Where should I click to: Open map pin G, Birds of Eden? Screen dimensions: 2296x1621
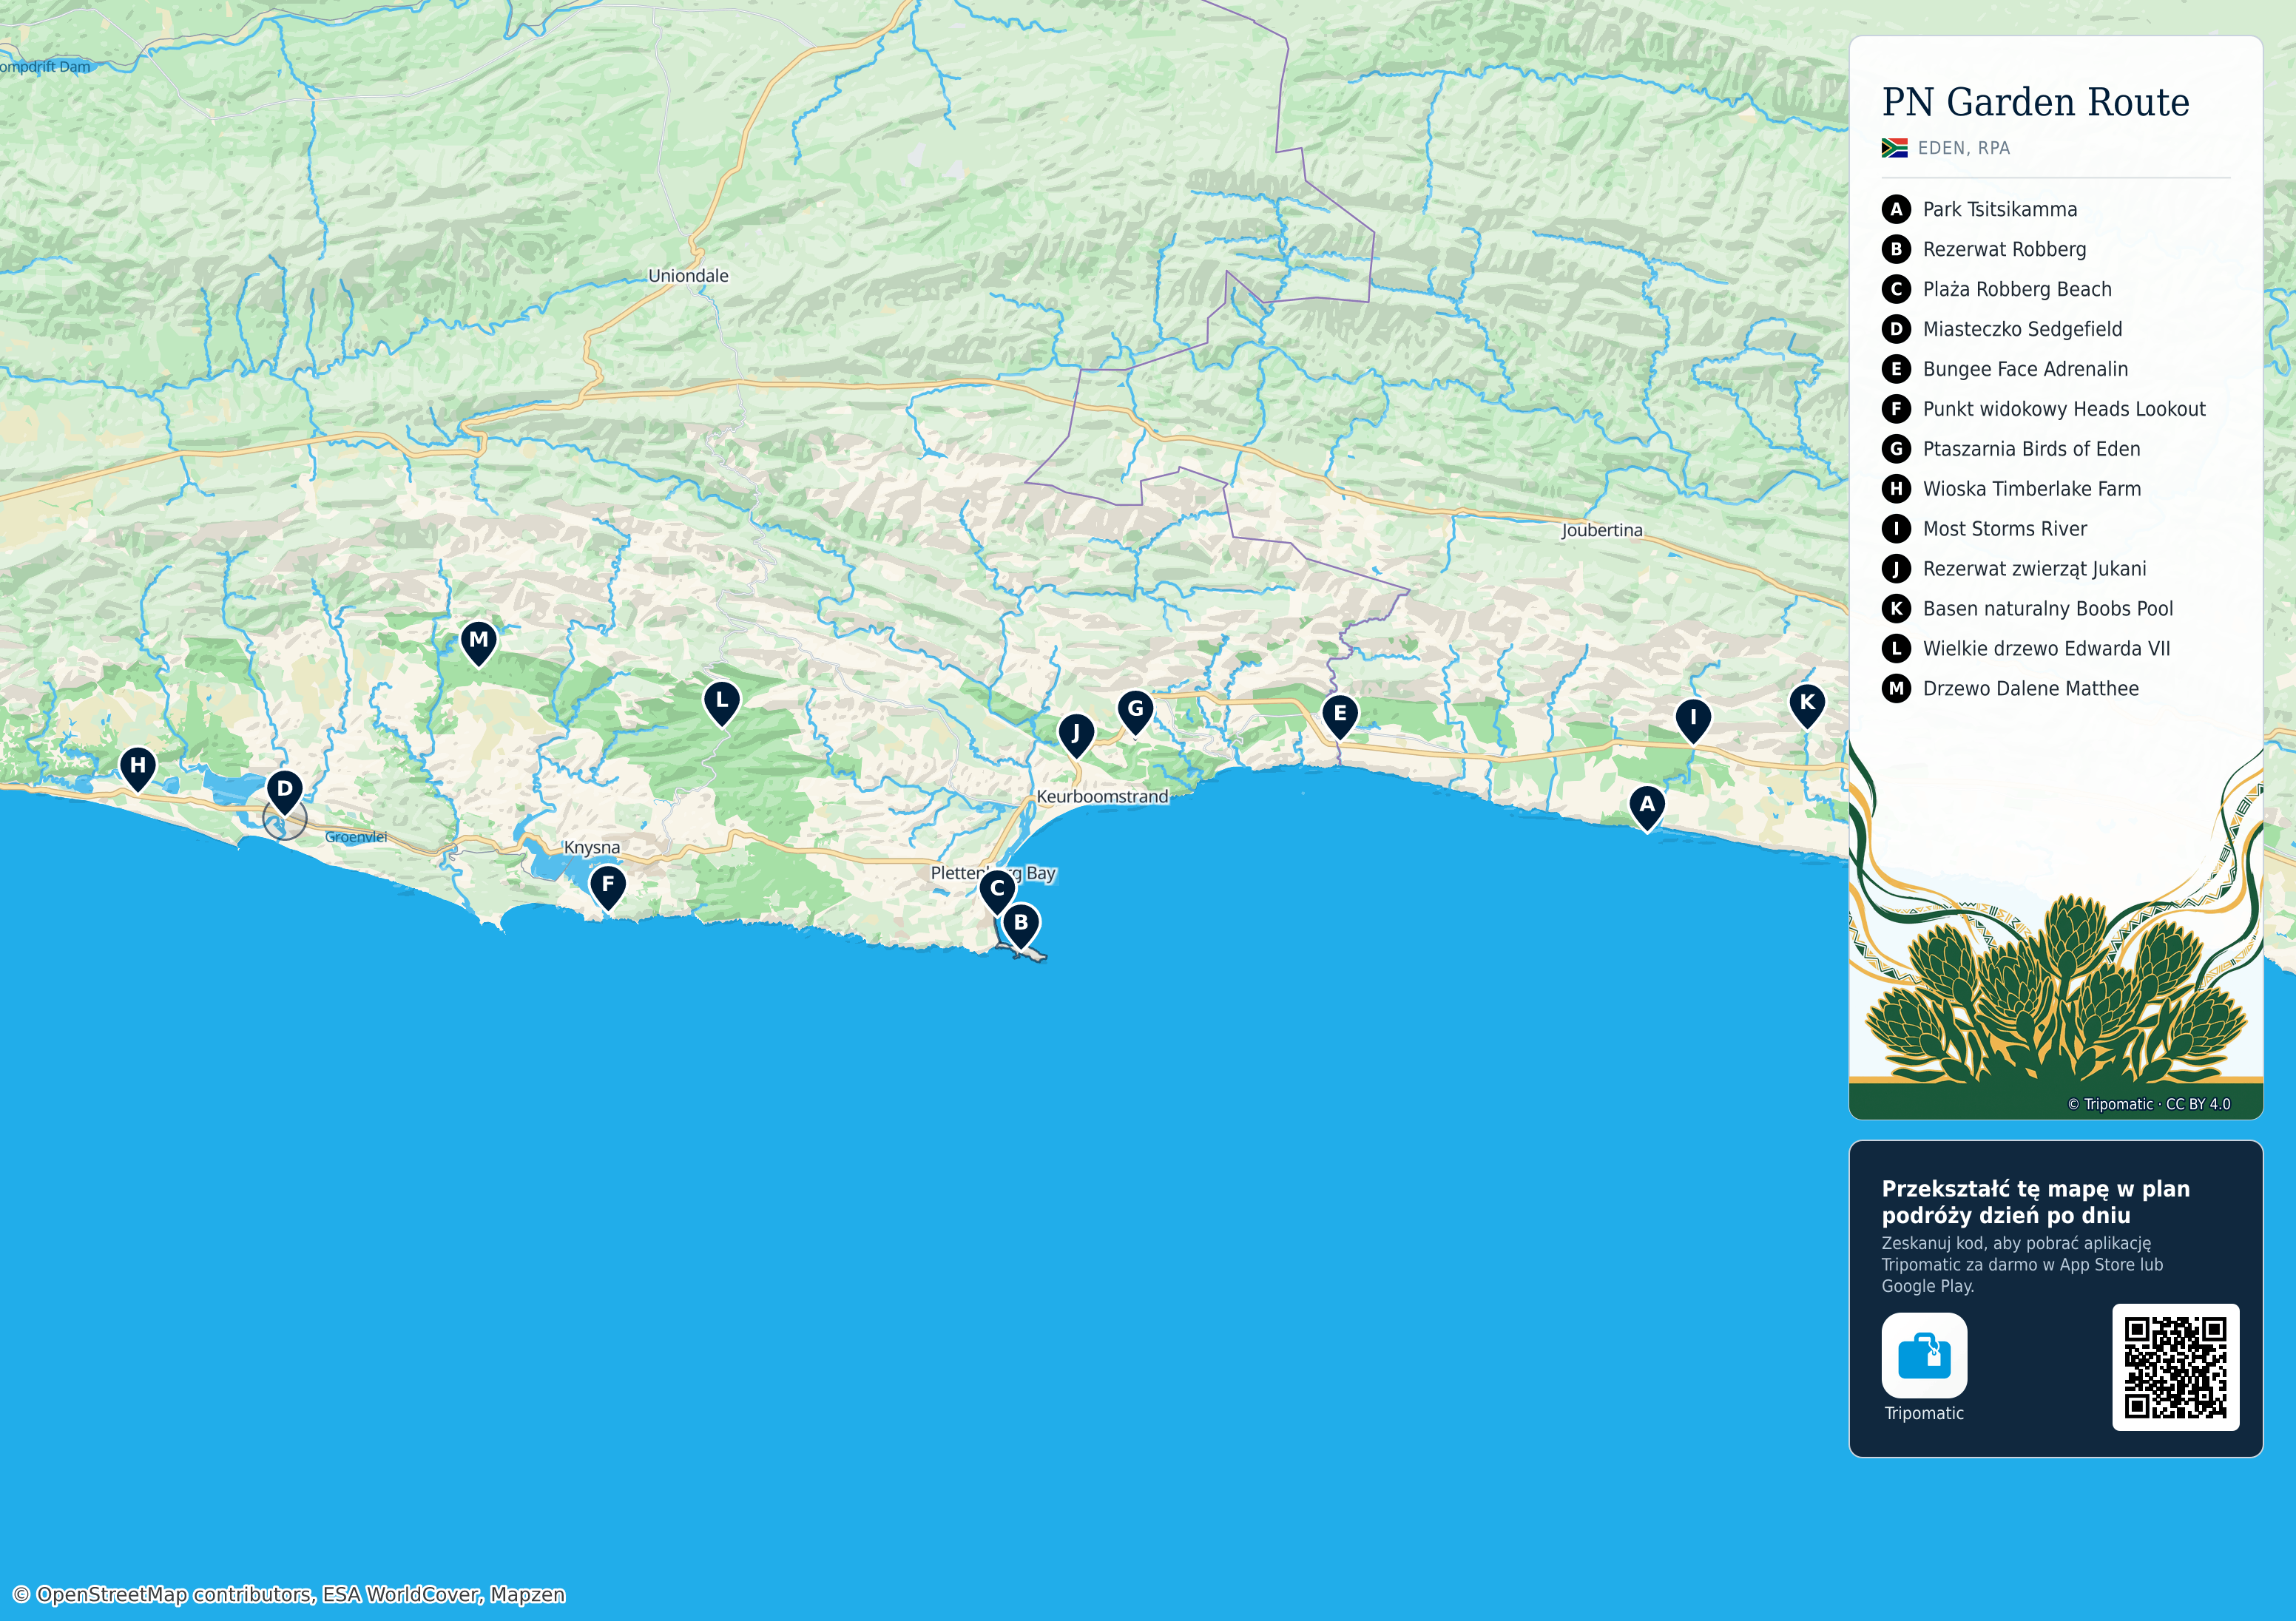point(1136,711)
